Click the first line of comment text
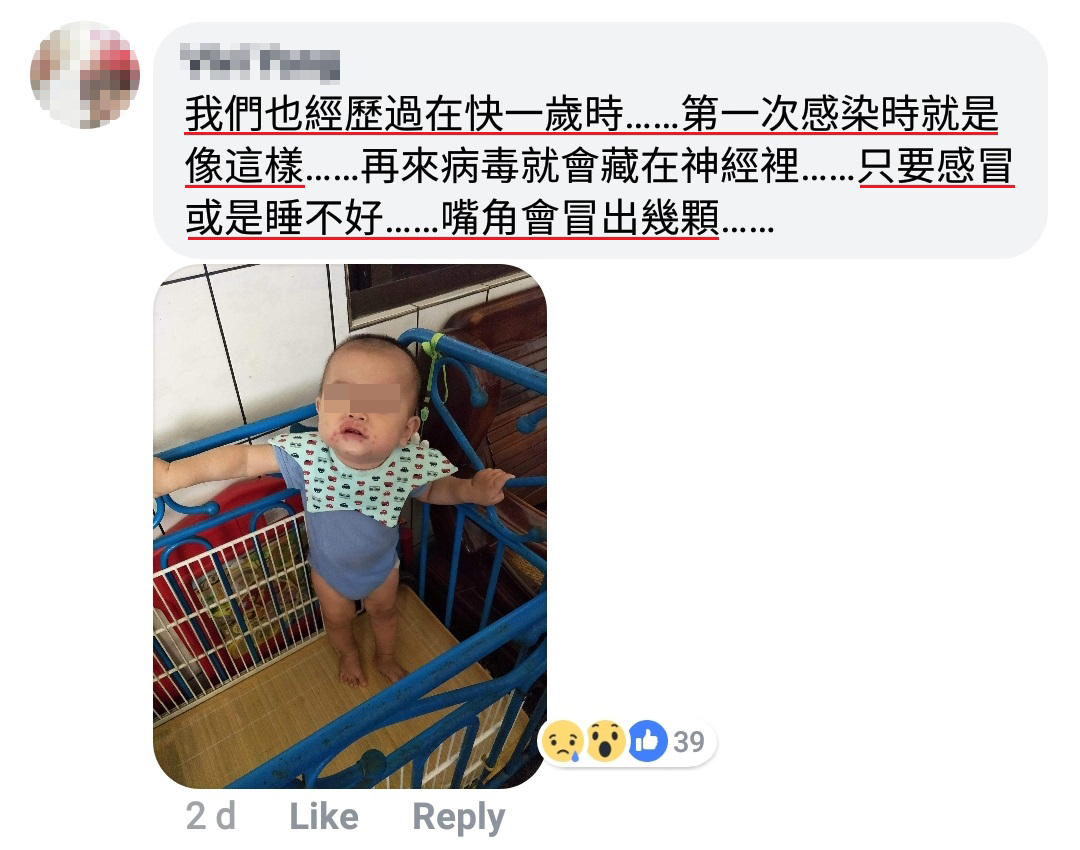Viewport: 1080px width, 850px height. 592,114
